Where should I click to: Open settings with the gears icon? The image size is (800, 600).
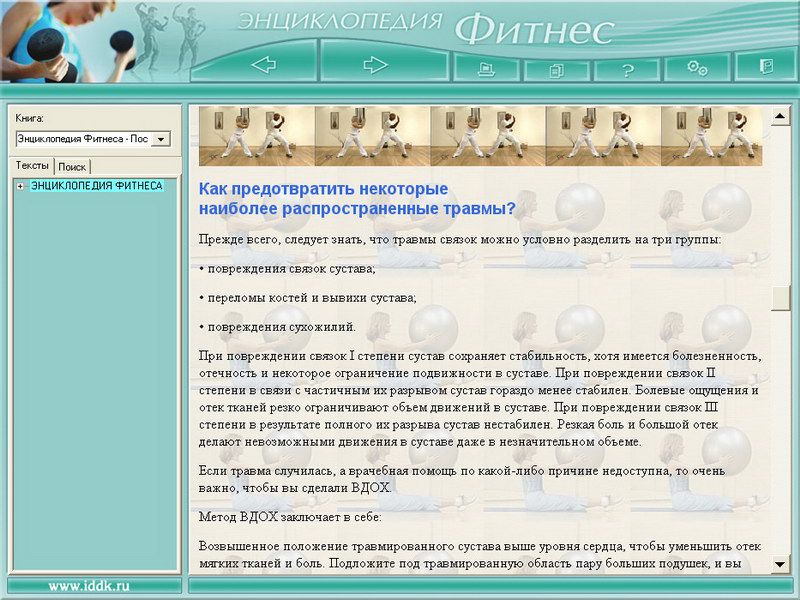pyautogui.click(x=697, y=67)
